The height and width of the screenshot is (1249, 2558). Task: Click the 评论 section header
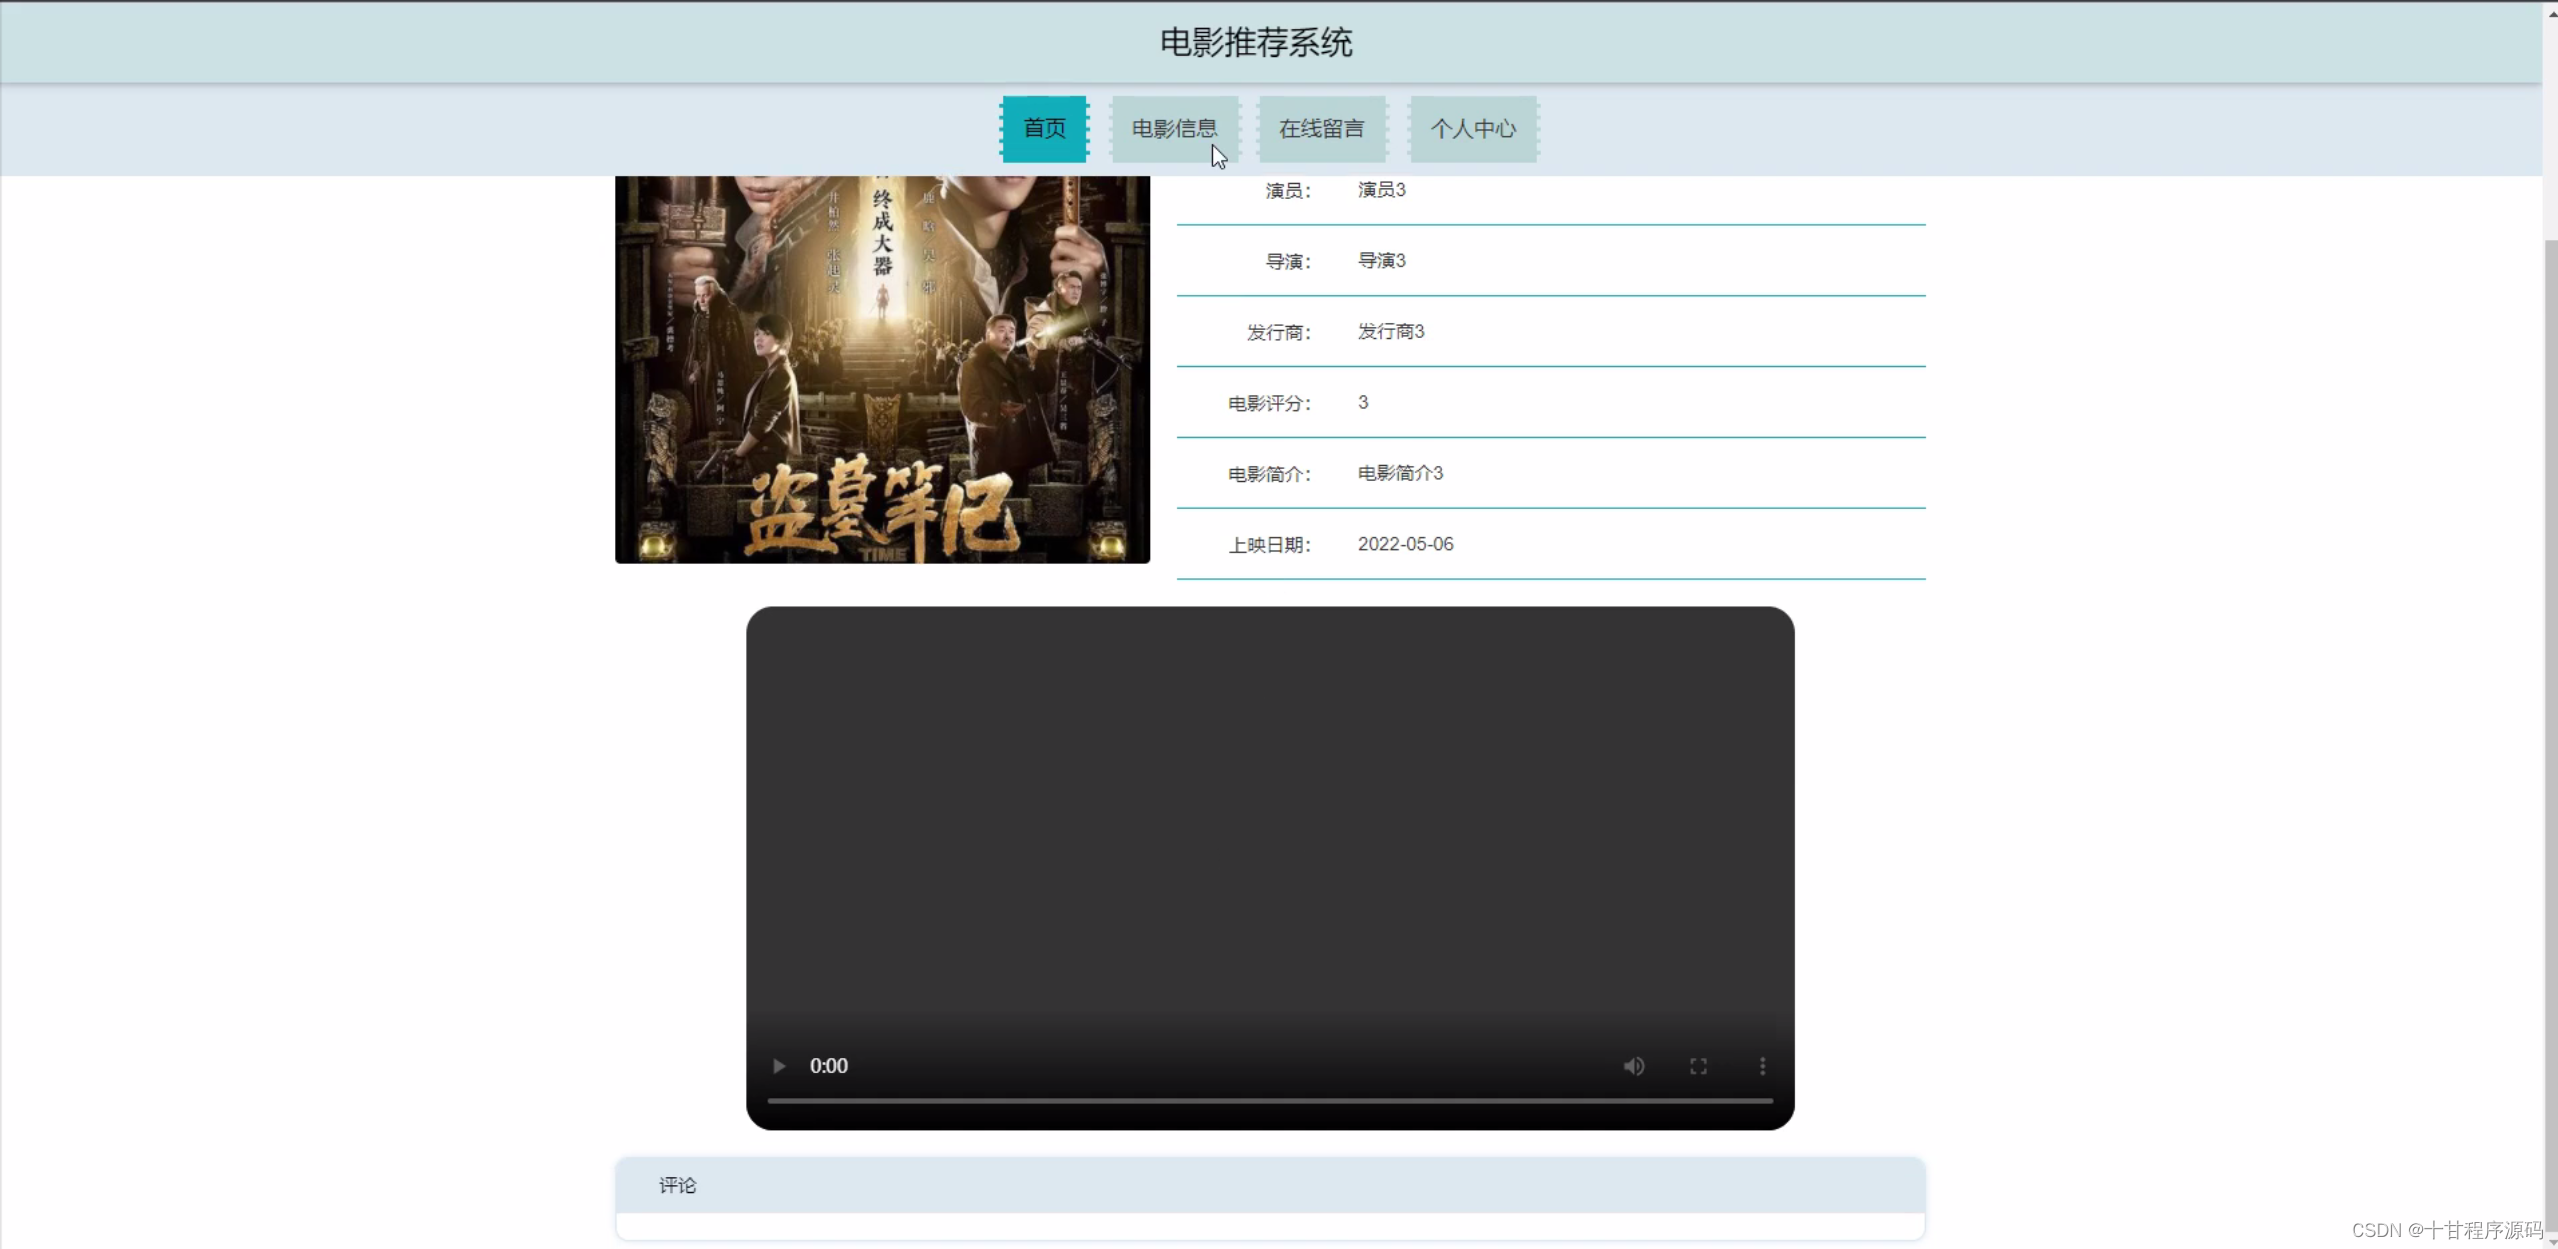pyautogui.click(x=678, y=1185)
